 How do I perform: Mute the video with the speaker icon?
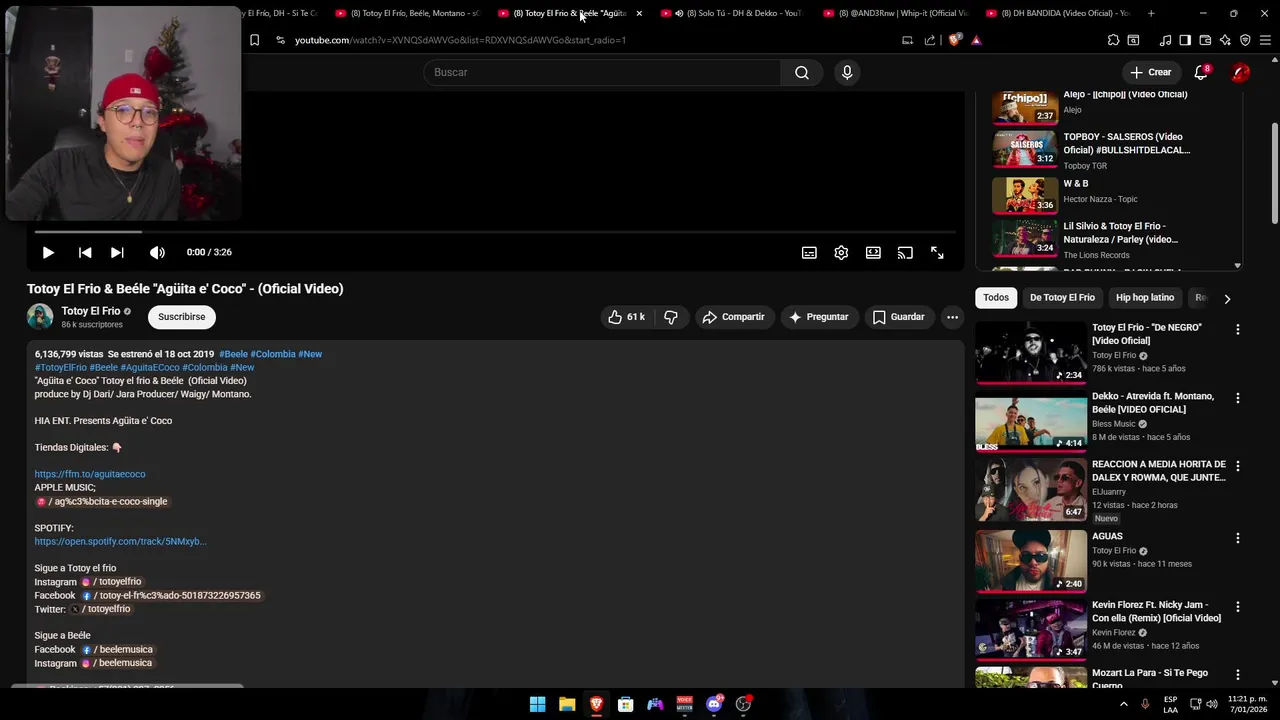[x=157, y=253]
